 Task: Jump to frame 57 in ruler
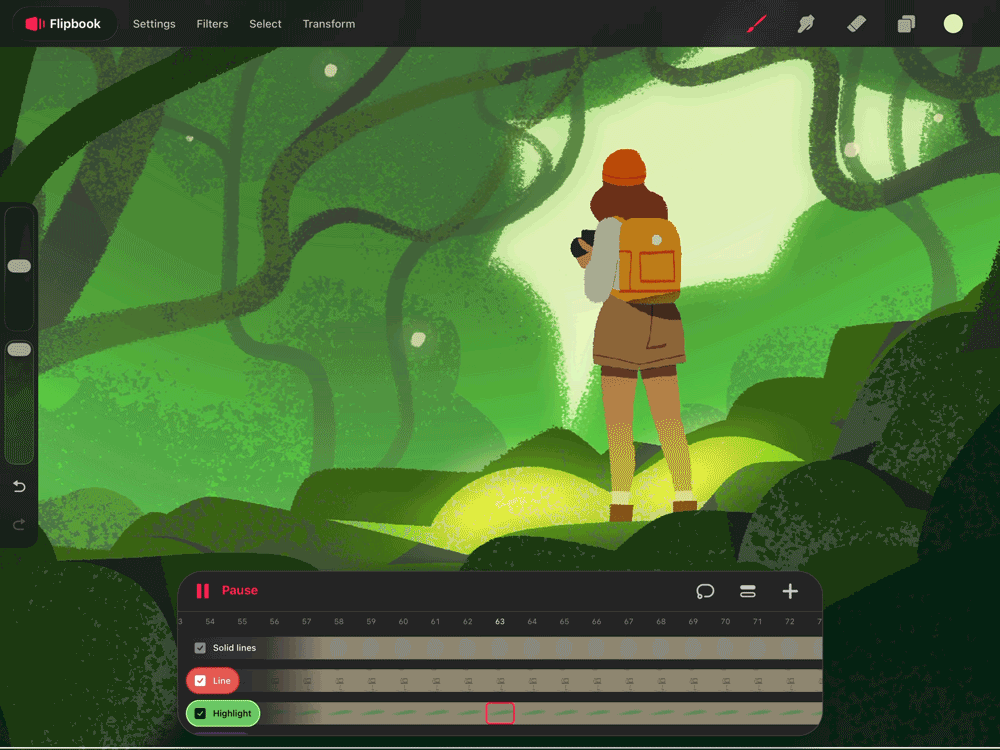point(307,621)
